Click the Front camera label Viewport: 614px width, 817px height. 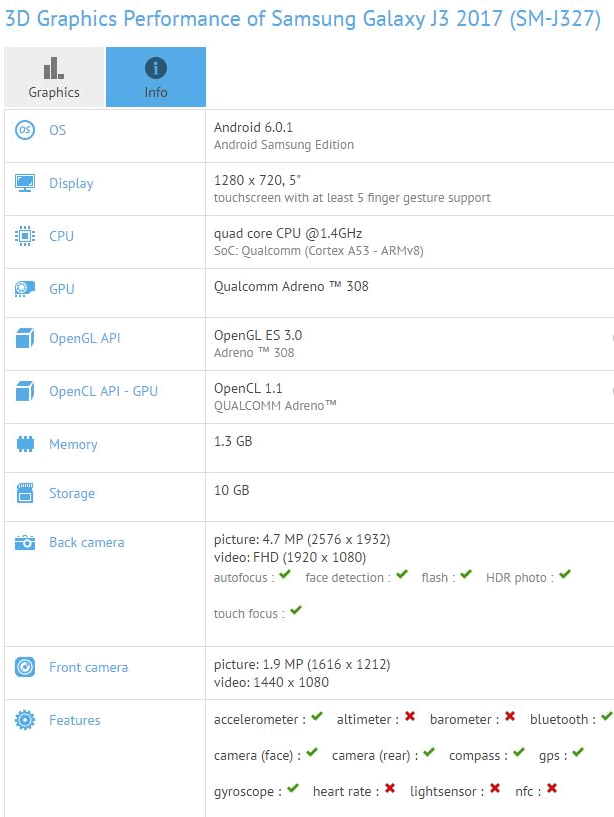coord(88,667)
